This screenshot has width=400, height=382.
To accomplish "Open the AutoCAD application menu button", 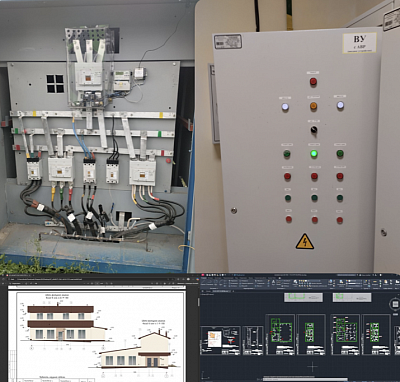I will coord(203,275).
